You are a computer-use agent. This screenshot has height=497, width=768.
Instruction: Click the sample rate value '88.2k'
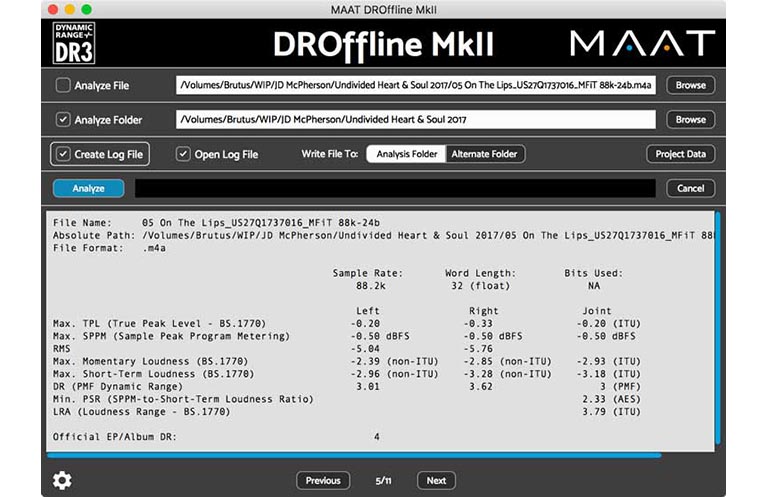point(371,286)
